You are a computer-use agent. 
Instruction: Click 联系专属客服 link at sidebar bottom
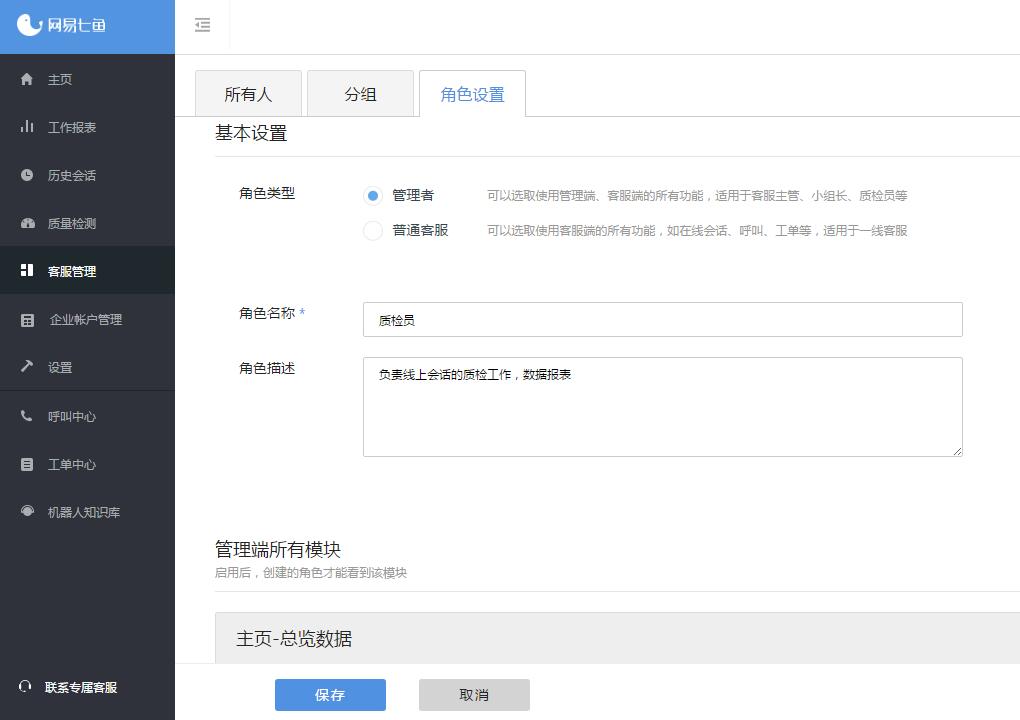click(x=81, y=687)
